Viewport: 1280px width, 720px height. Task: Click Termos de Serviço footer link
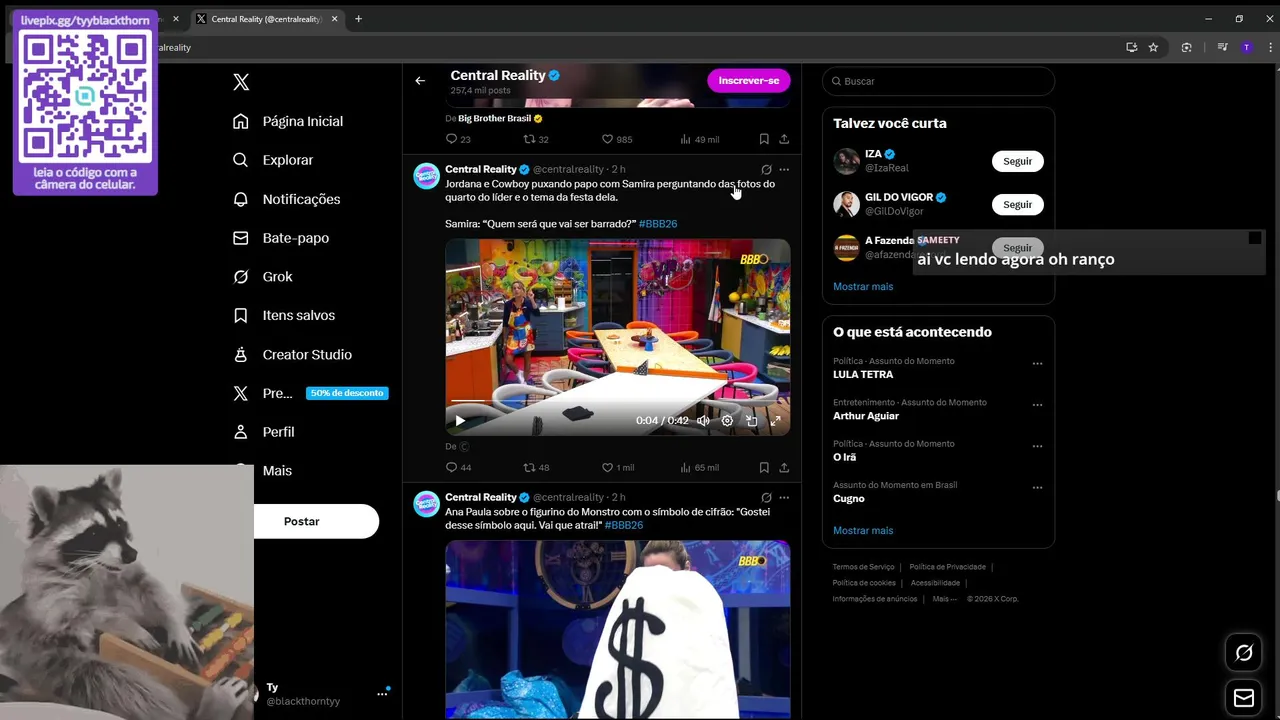[x=863, y=567]
